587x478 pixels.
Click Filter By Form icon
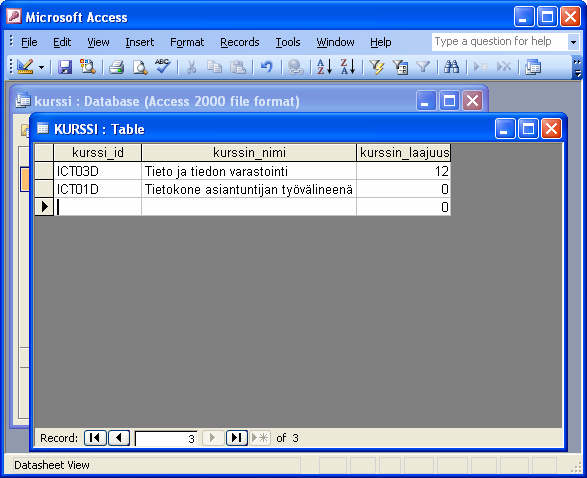(x=400, y=67)
